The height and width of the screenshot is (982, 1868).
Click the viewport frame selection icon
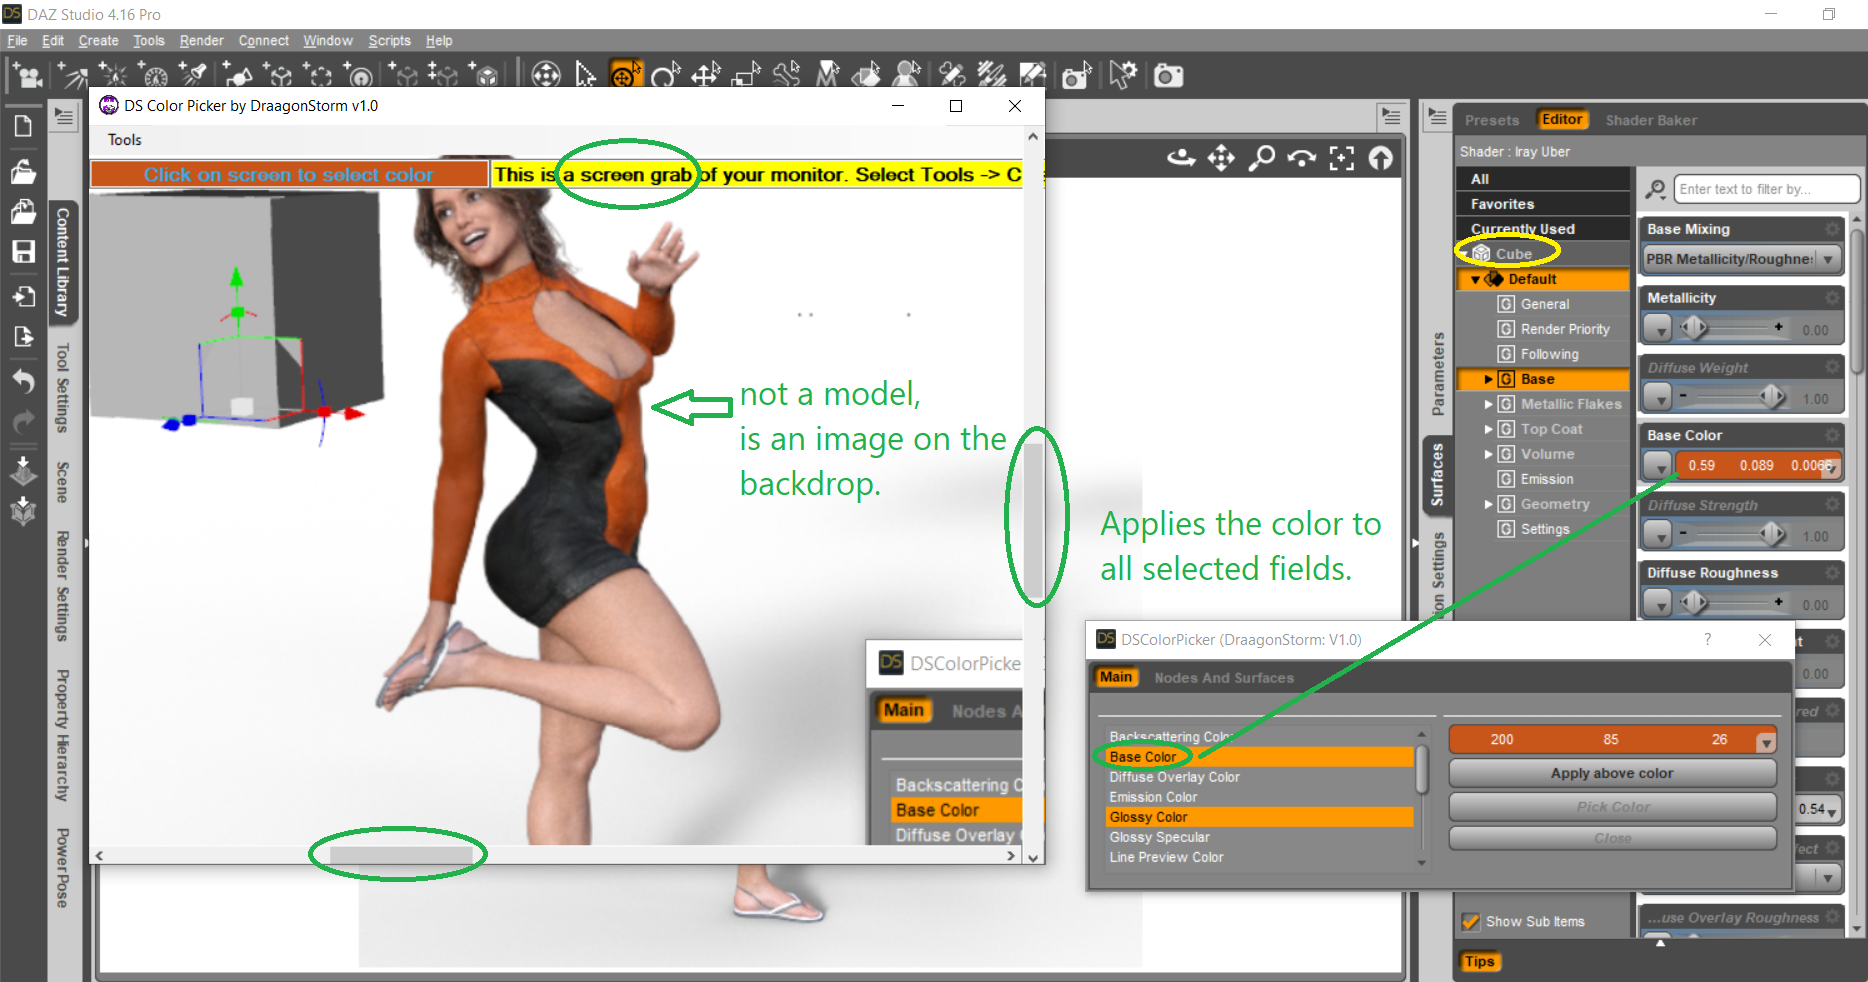click(x=1341, y=158)
